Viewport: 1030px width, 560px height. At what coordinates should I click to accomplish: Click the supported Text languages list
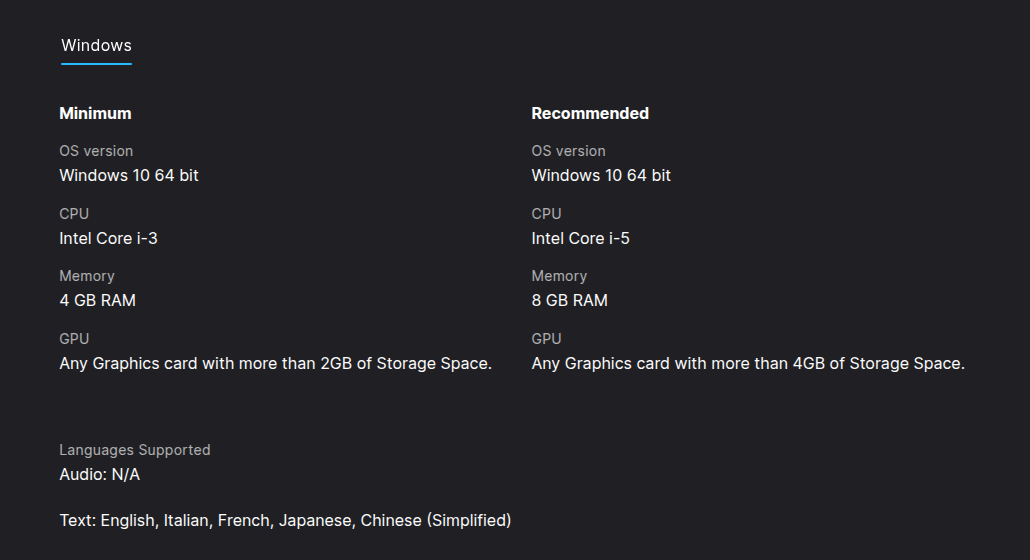tap(285, 520)
